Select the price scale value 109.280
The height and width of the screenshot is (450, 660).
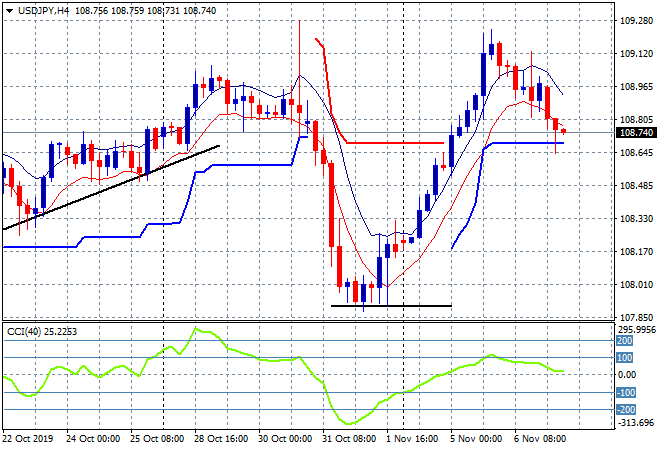point(636,20)
